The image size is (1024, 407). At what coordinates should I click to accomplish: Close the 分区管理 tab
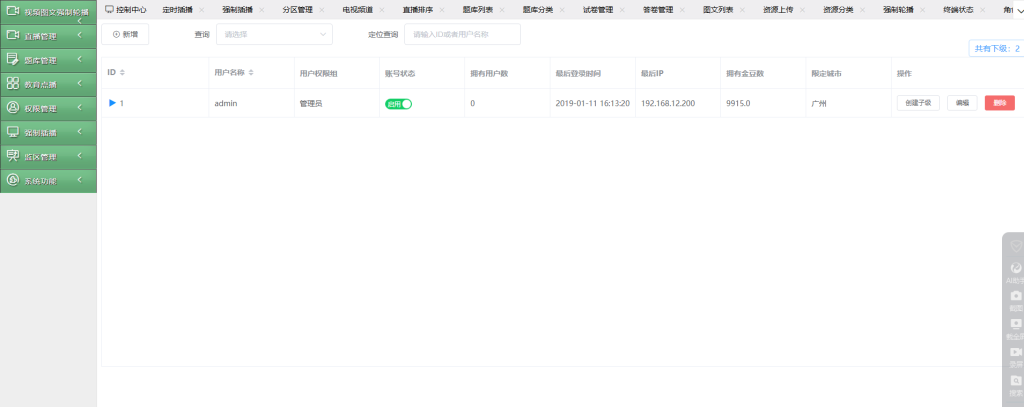[x=321, y=10]
